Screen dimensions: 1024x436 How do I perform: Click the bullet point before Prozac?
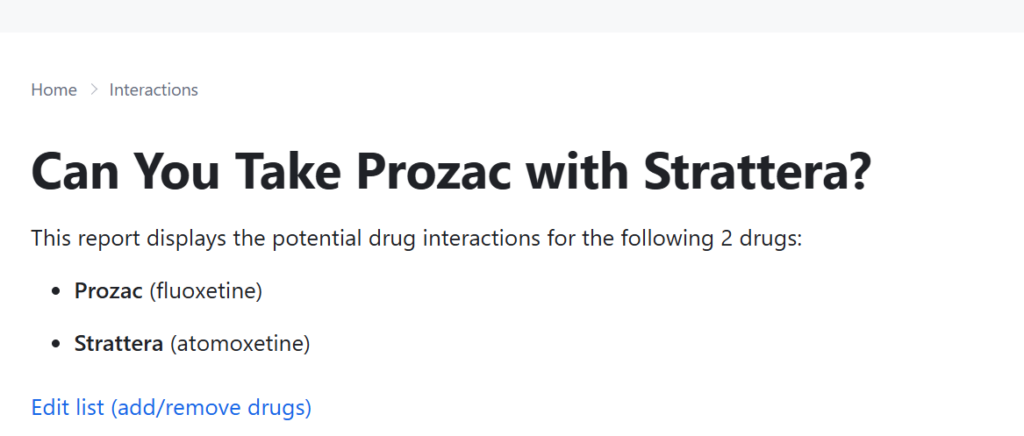[57, 292]
